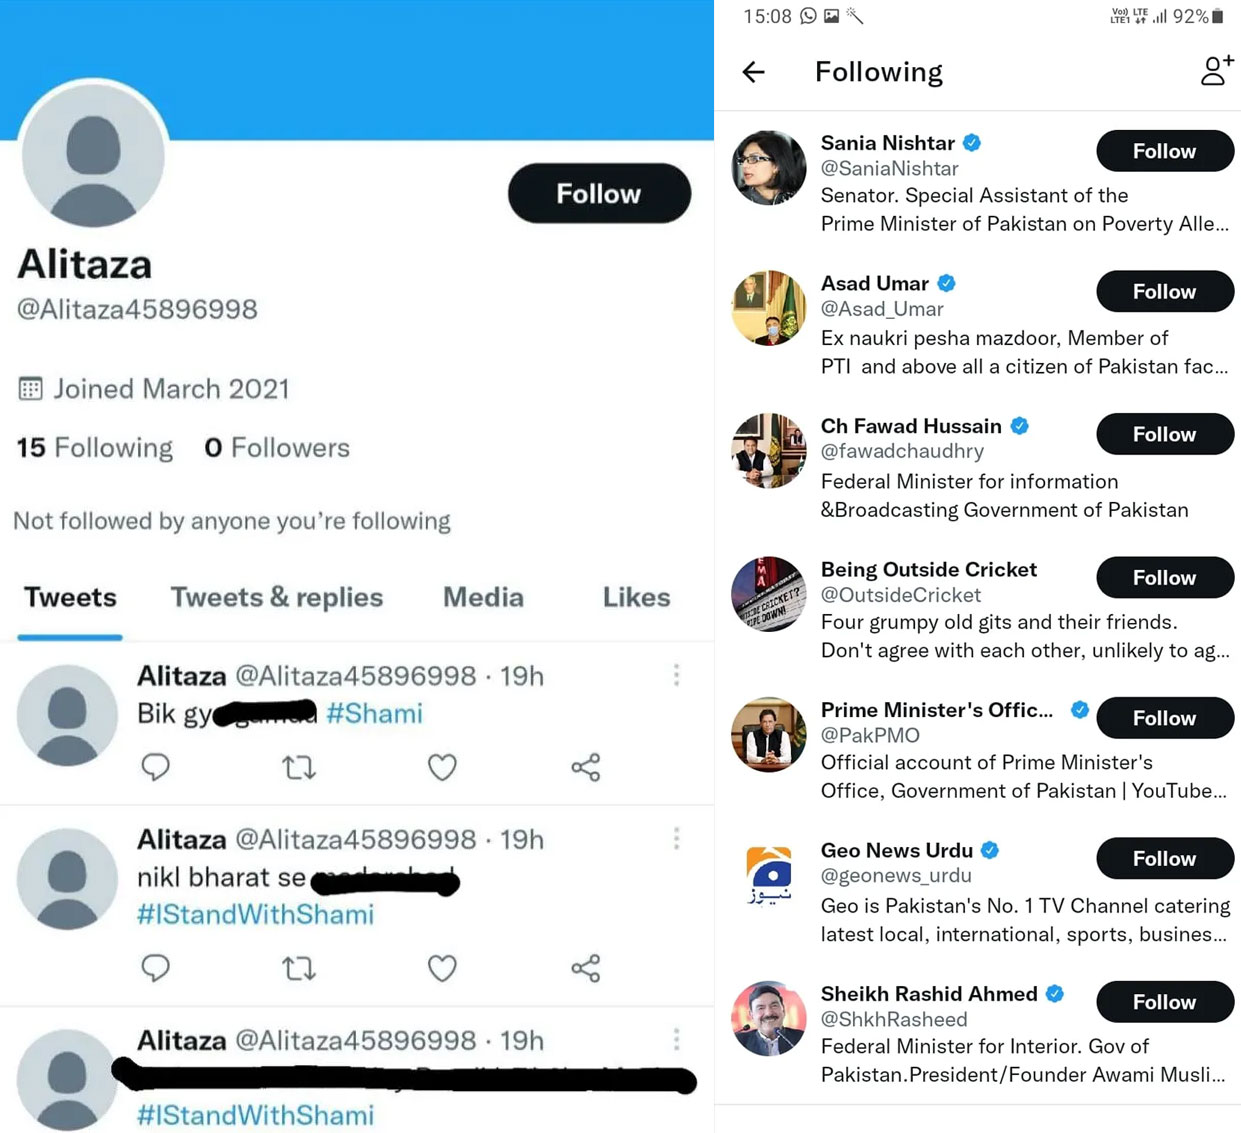
Task: Share the first Alitaza tweet
Action: click(x=586, y=767)
